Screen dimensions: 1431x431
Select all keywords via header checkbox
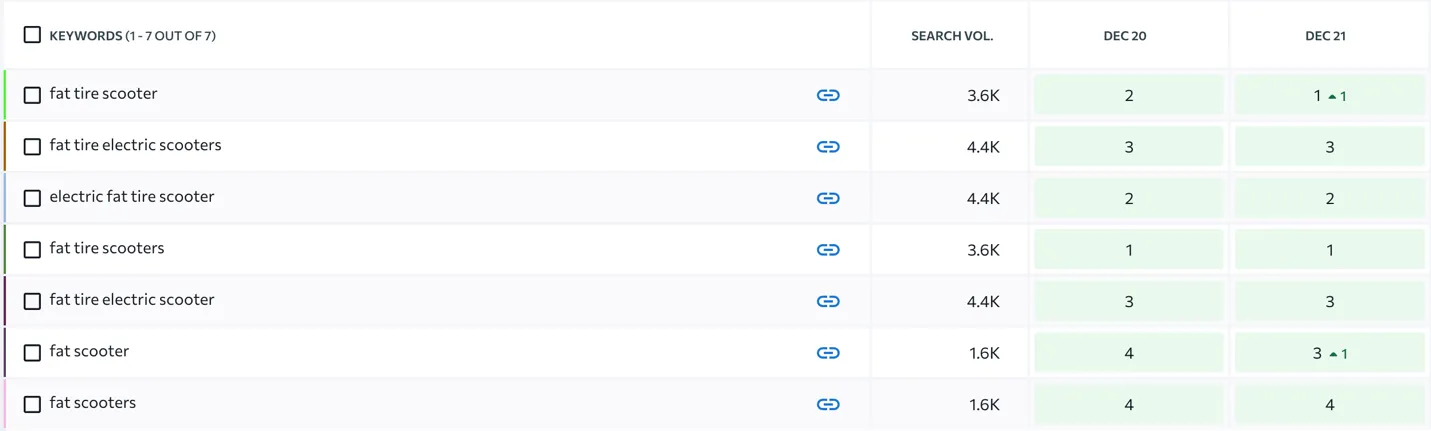[x=32, y=35]
